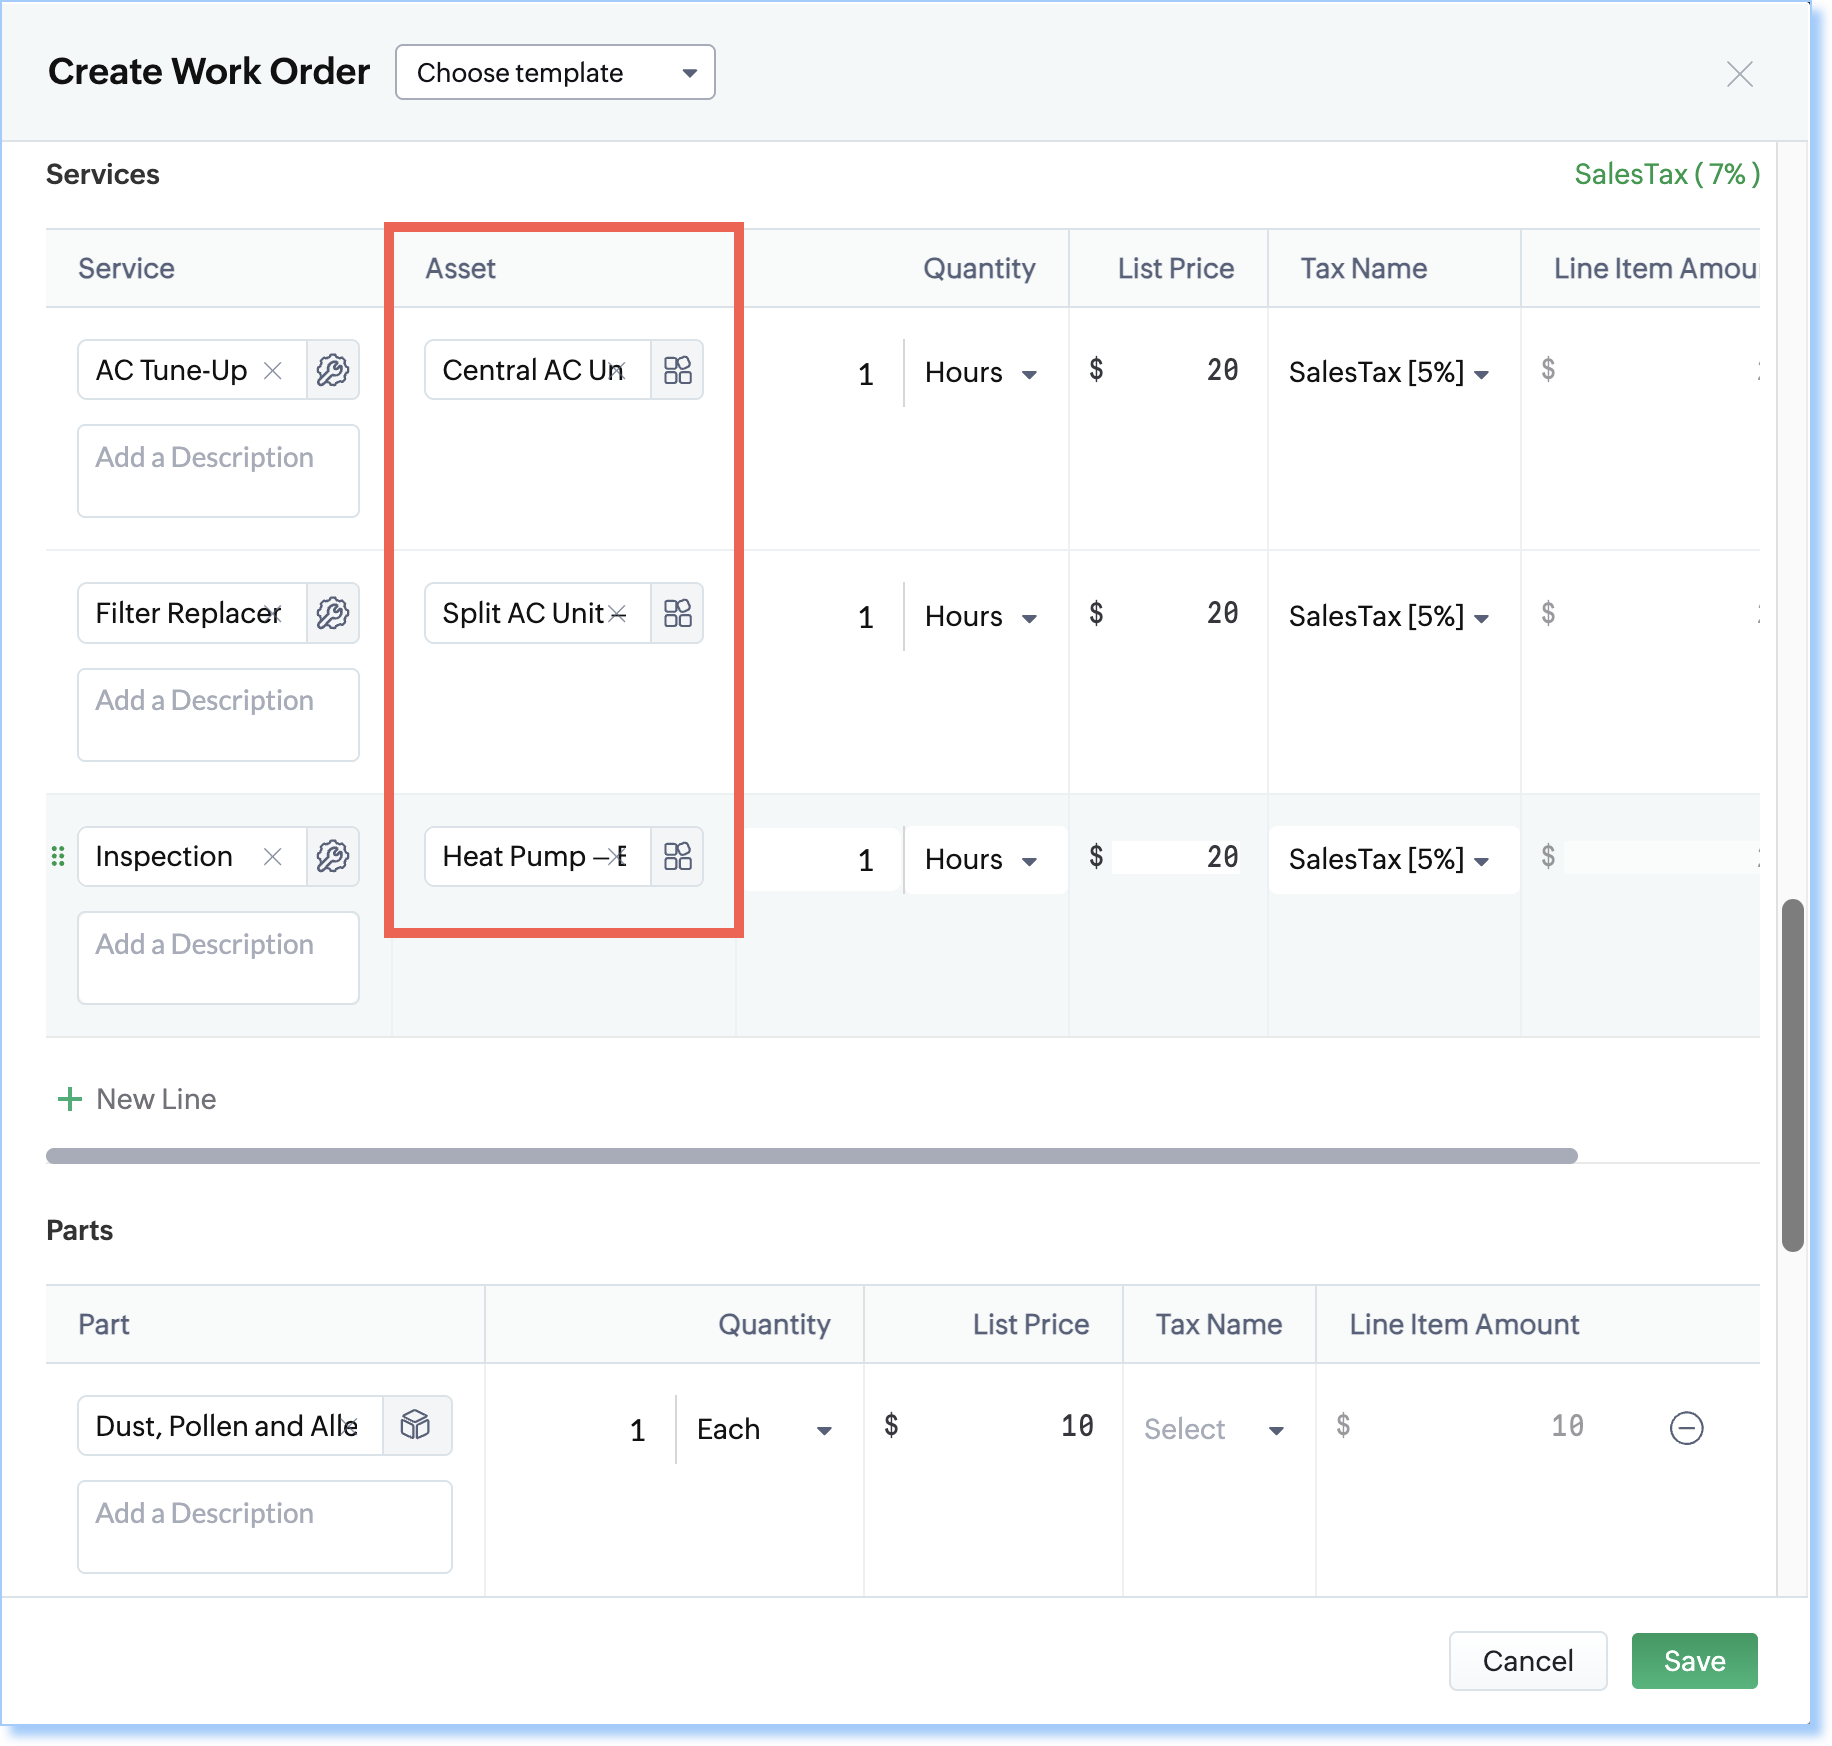Open the service lookup icon beside Filter Replacement
1832x1746 pixels.
click(x=334, y=613)
